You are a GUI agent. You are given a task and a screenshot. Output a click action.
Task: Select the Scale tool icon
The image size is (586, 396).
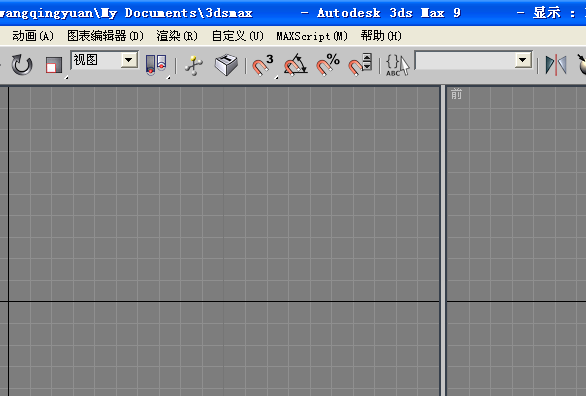54,65
